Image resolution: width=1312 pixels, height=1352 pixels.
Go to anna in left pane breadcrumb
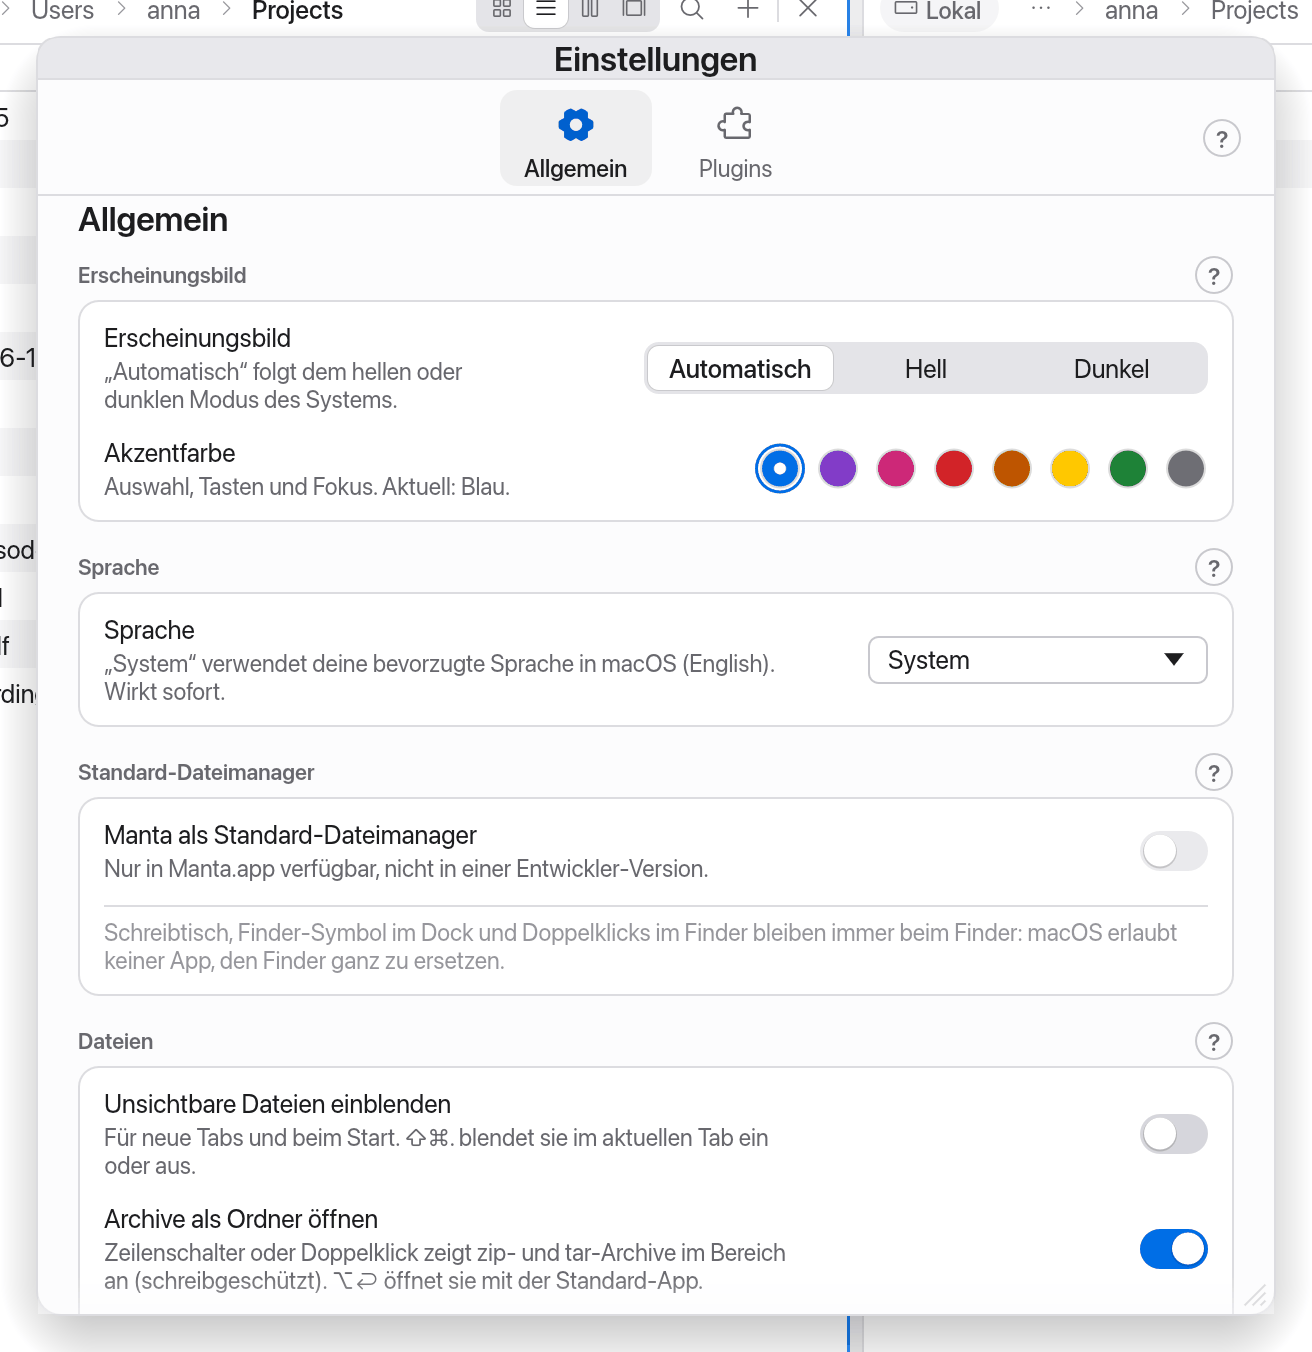(174, 11)
